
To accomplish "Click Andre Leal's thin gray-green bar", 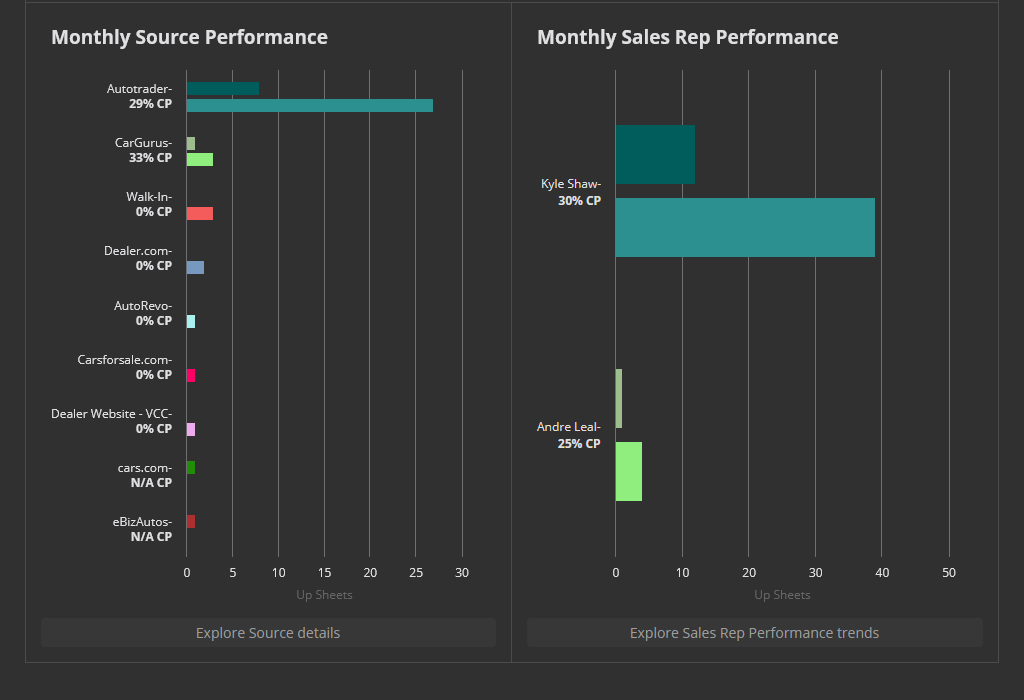I will click(x=618, y=398).
